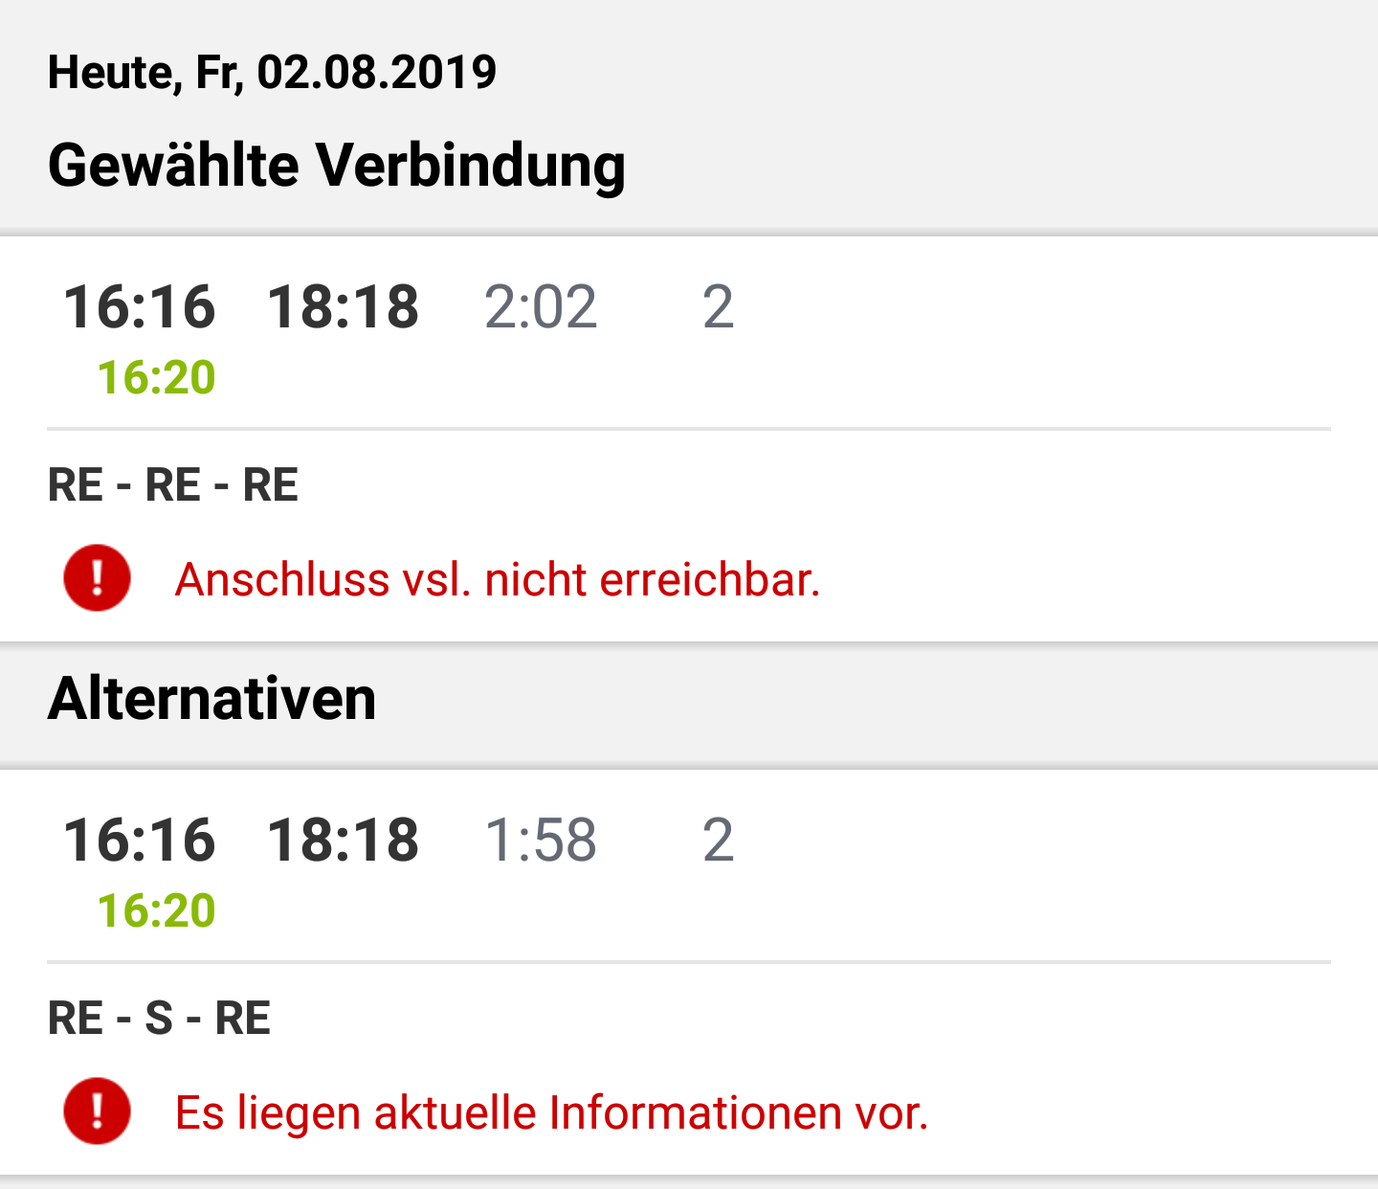Tap green real-time 16:20 under Alternativen
Viewport: 1378px width, 1189px height.
(x=156, y=911)
